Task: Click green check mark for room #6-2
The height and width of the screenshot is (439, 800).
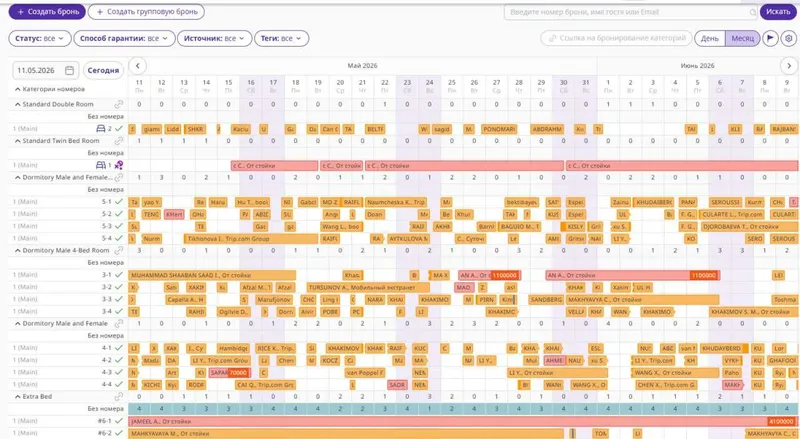Action: tap(119, 433)
